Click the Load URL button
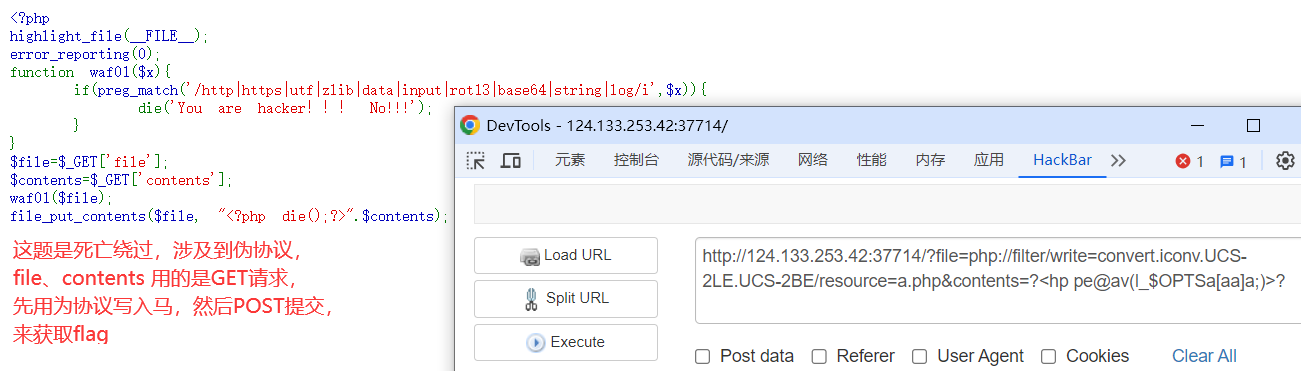The height and width of the screenshot is (371, 1301). (566, 255)
